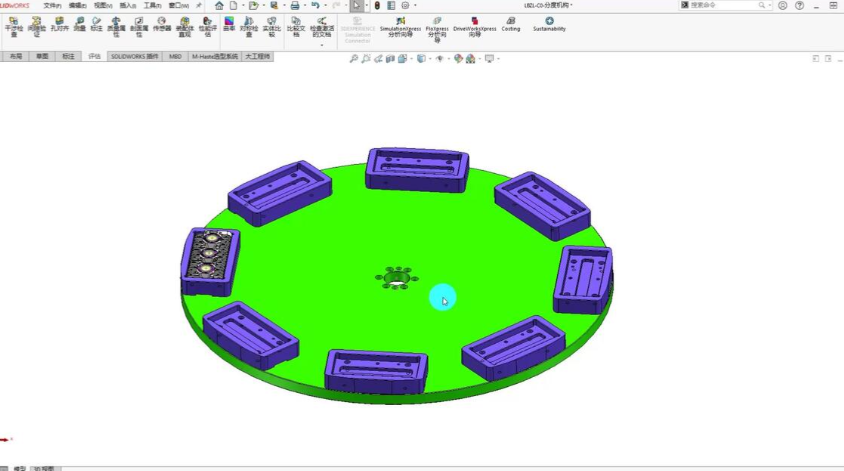This screenshot has height=471, width=844.
Task: Toggle the pin icon beside menu bar
Action: [199, 5]
